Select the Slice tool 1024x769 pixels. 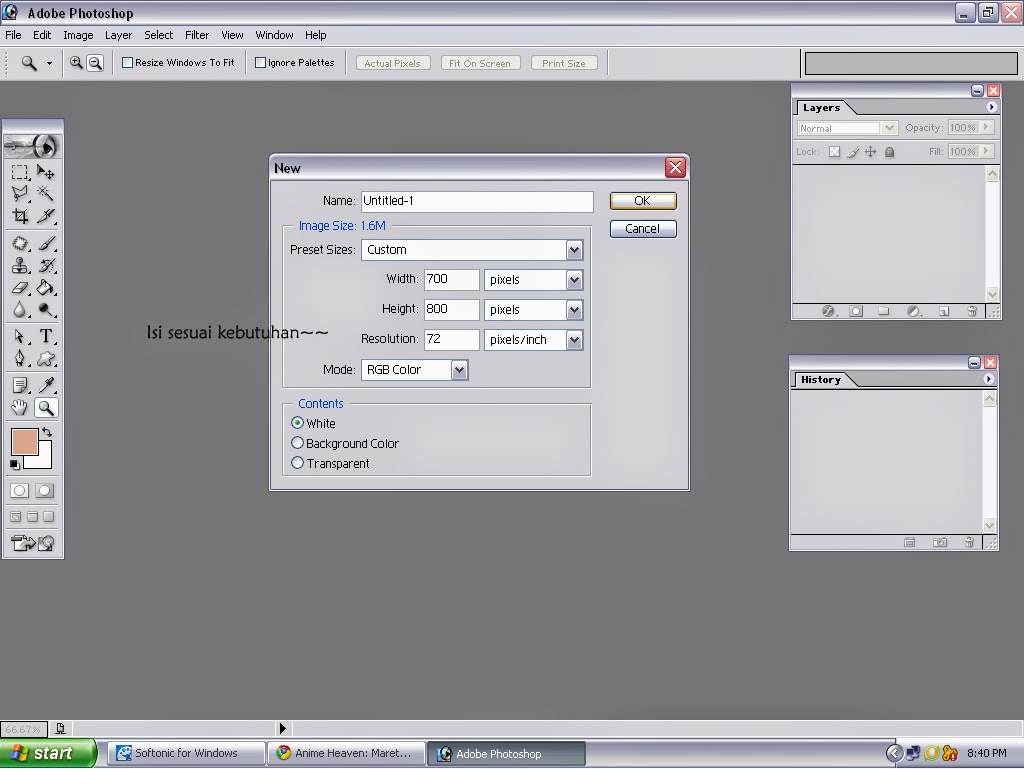(x=45, y=215)
